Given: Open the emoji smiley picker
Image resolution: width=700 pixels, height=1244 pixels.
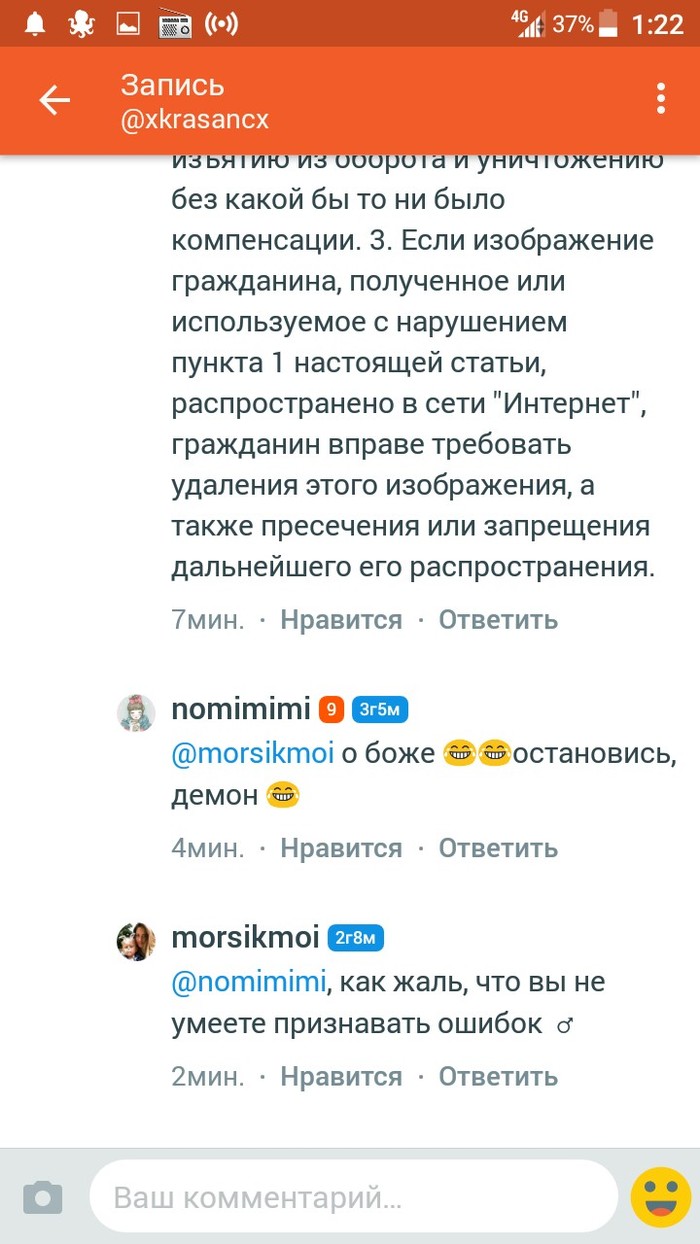Looking at the screenshot, I should click(x=660, y=1196).
